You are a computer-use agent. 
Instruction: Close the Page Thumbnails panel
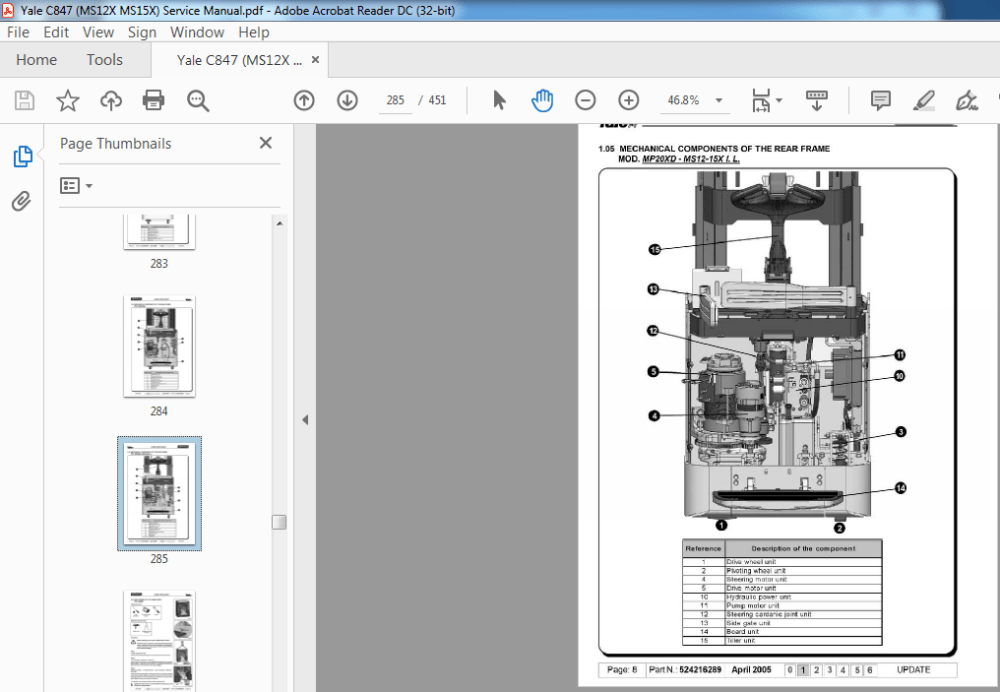pyautogui.click(x=266, y=143)
